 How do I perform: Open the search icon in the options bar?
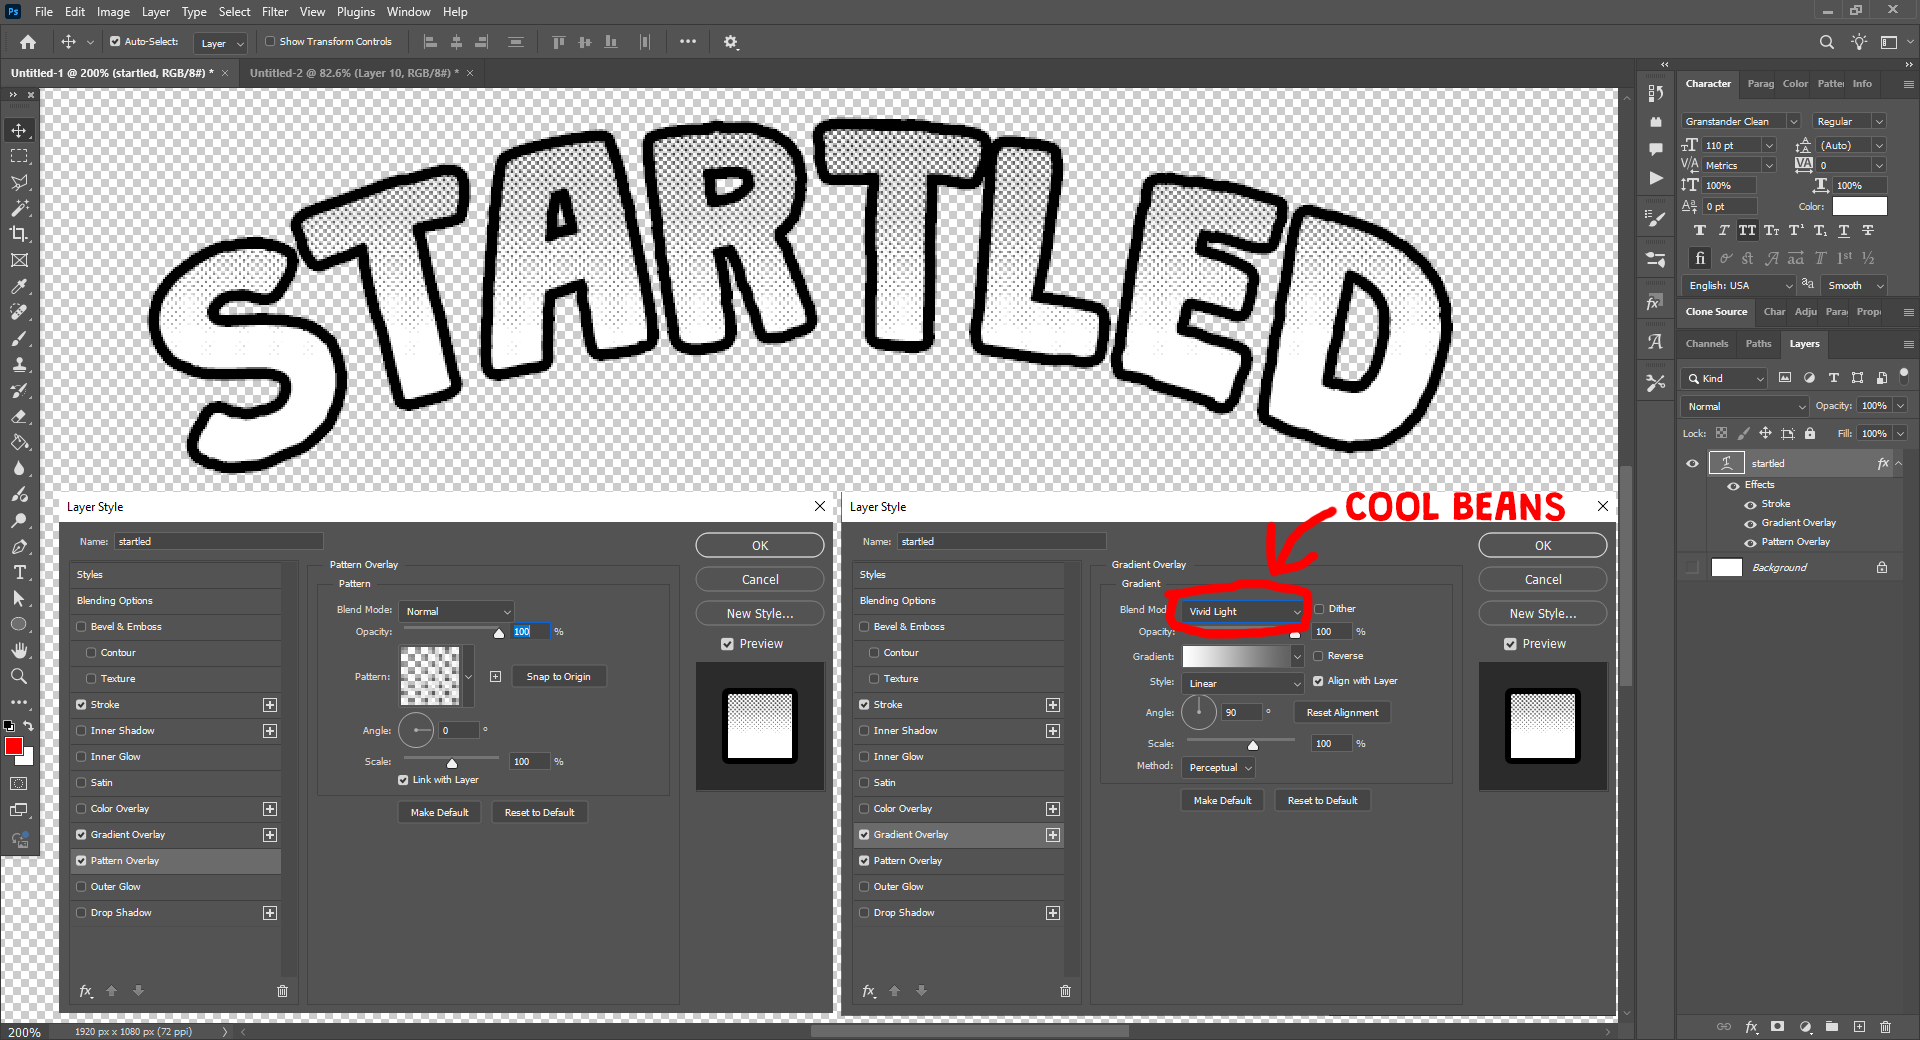click(x=1827, y=42)
